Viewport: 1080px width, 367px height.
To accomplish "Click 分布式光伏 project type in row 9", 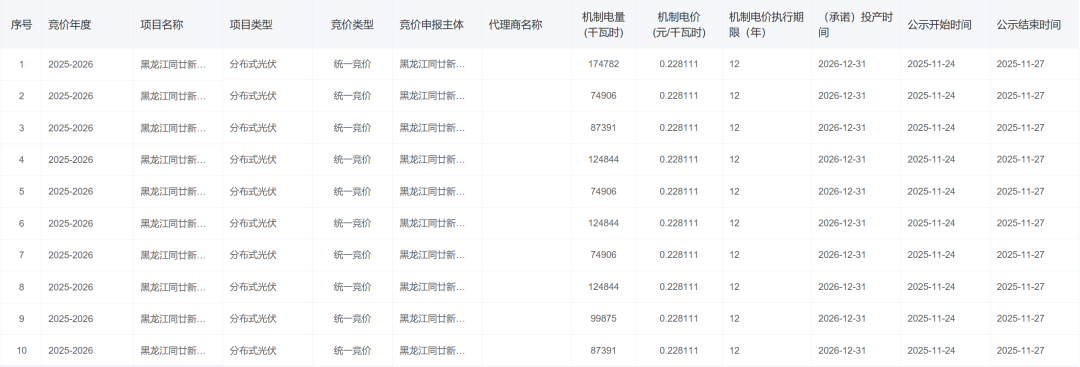I will (253, 319).
